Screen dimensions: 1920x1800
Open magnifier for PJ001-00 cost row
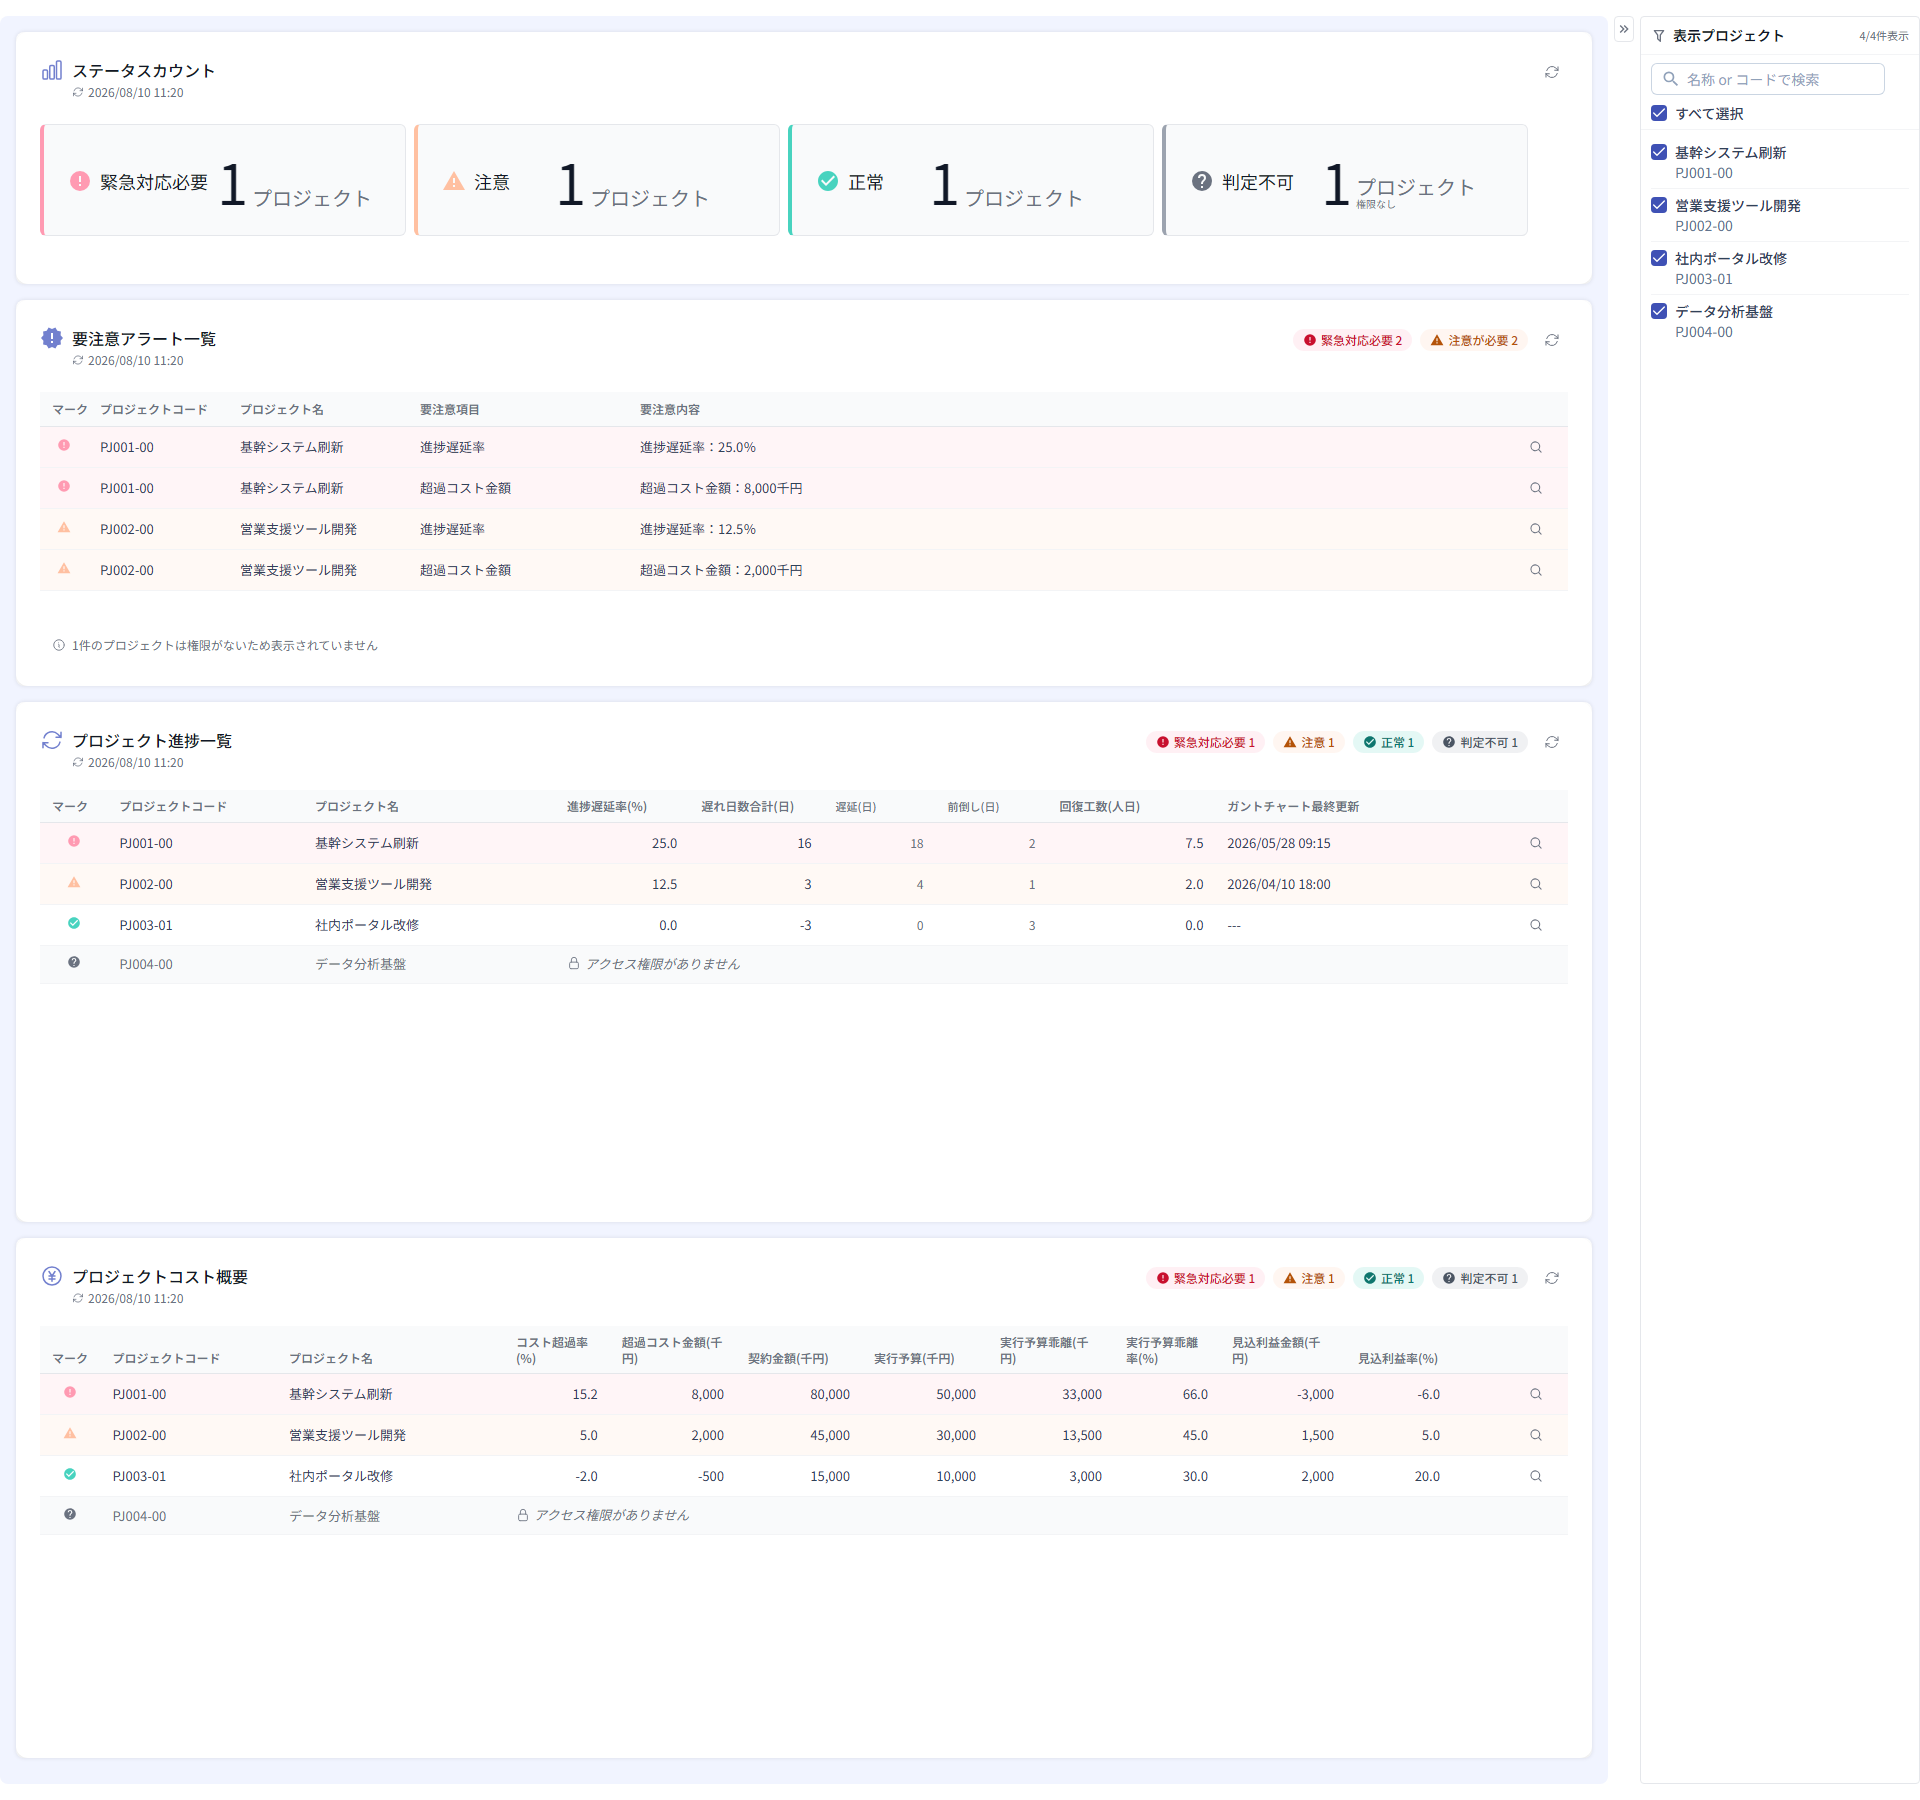[x=1535, y=1394]
